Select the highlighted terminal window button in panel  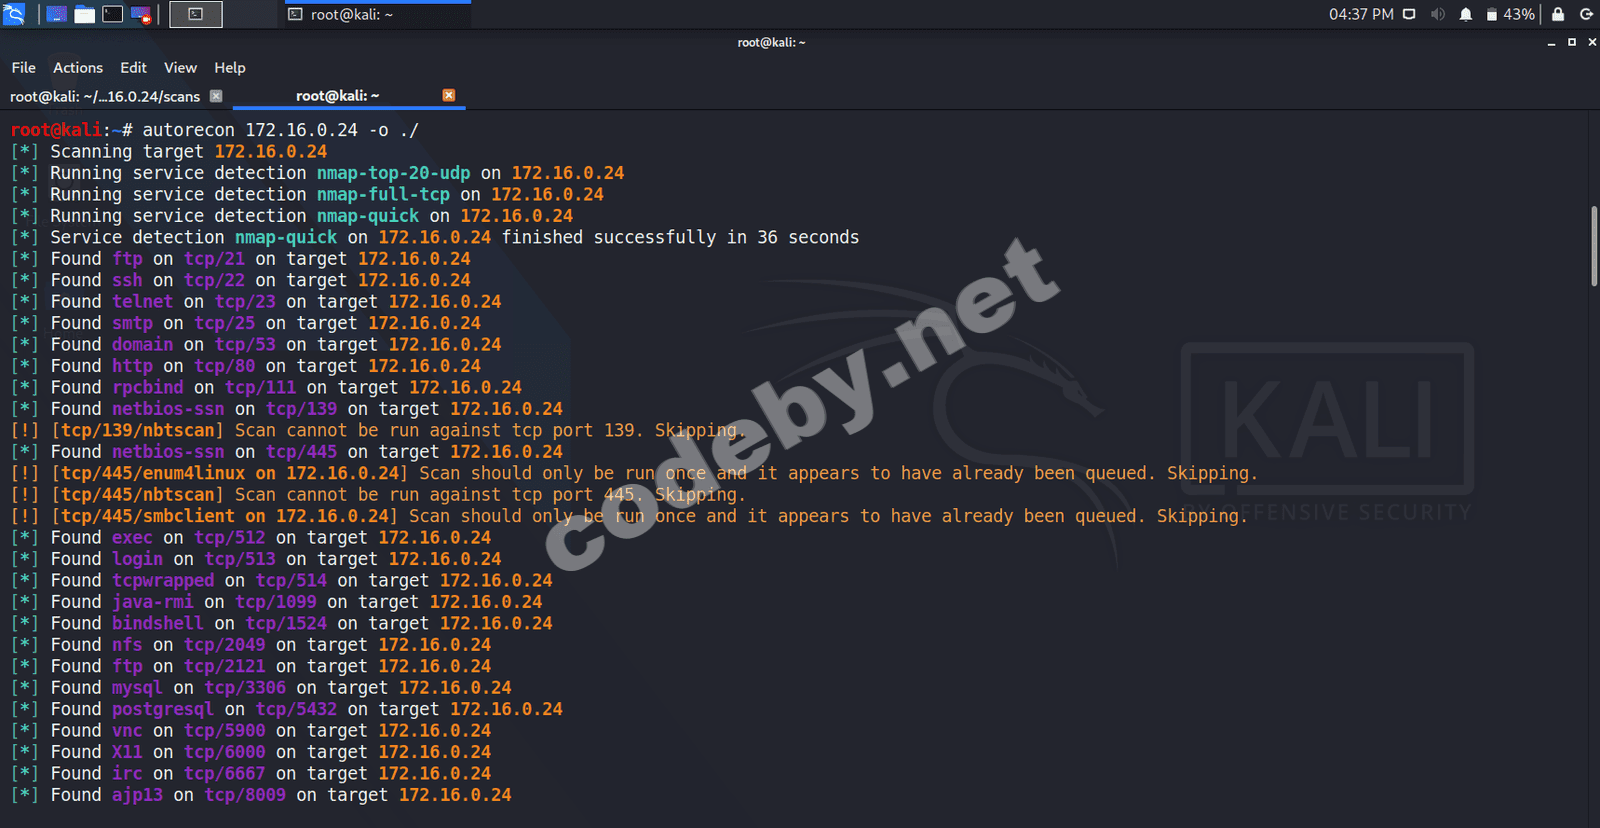pos(196,14)
